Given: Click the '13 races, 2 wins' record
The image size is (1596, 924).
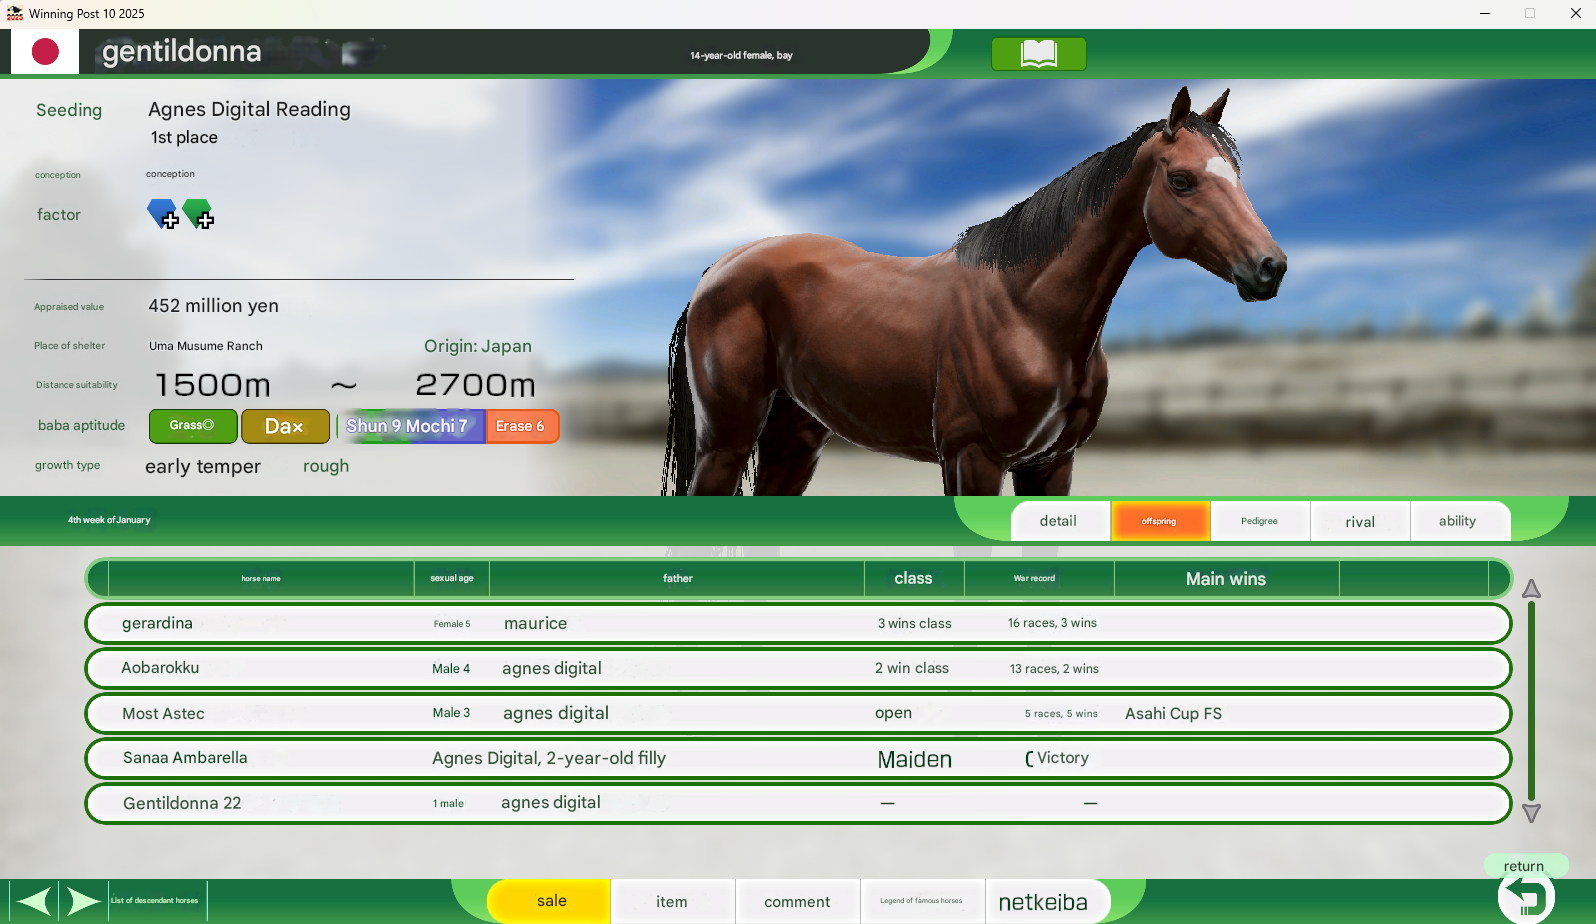Looking at the screenshot, I should coord(1054,669).
